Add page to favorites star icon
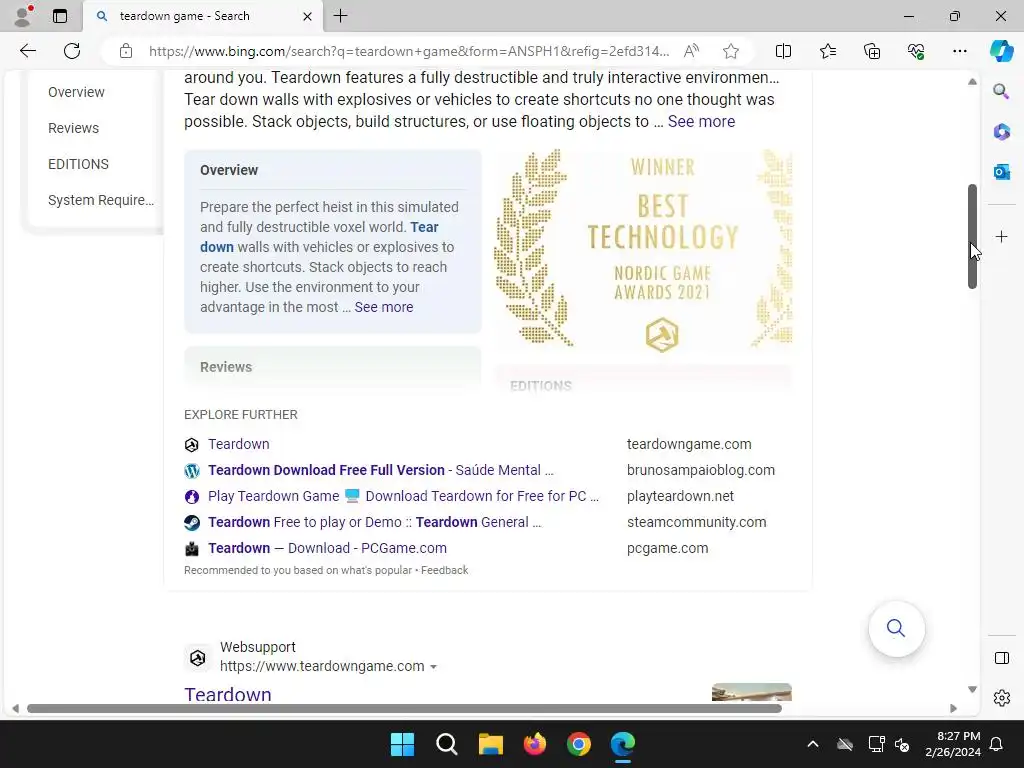 pos(731,51)
